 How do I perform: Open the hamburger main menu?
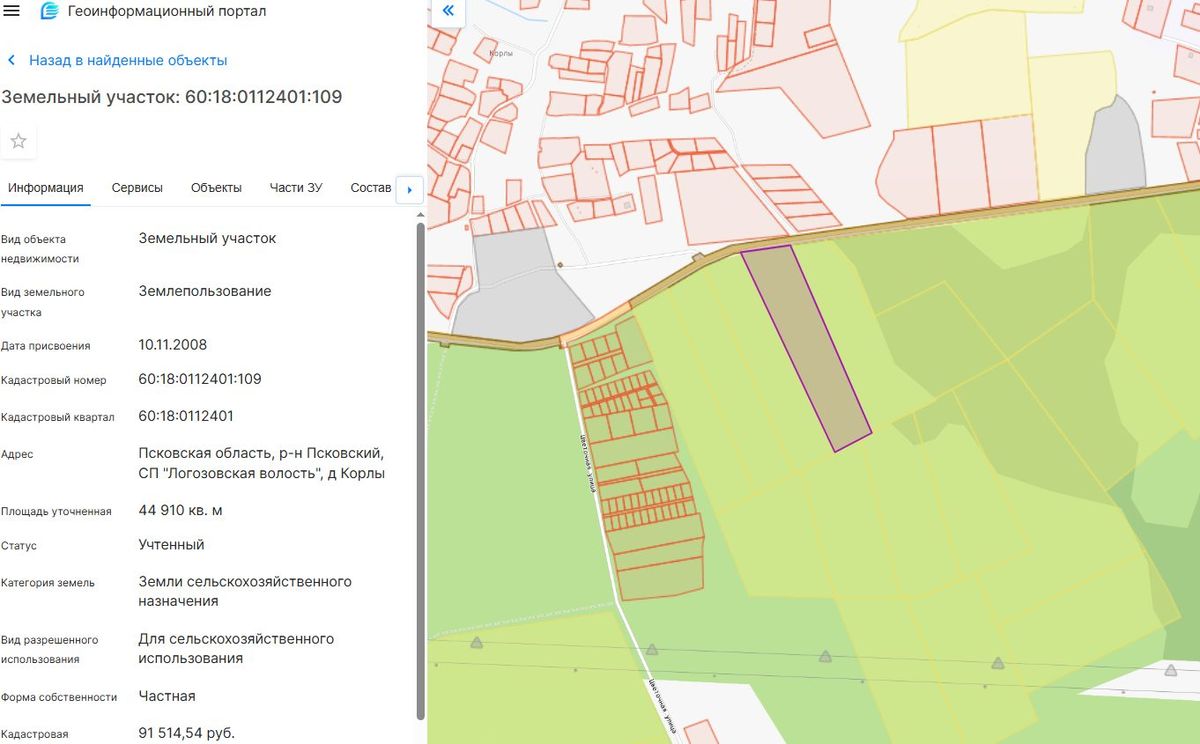[12, 11]
